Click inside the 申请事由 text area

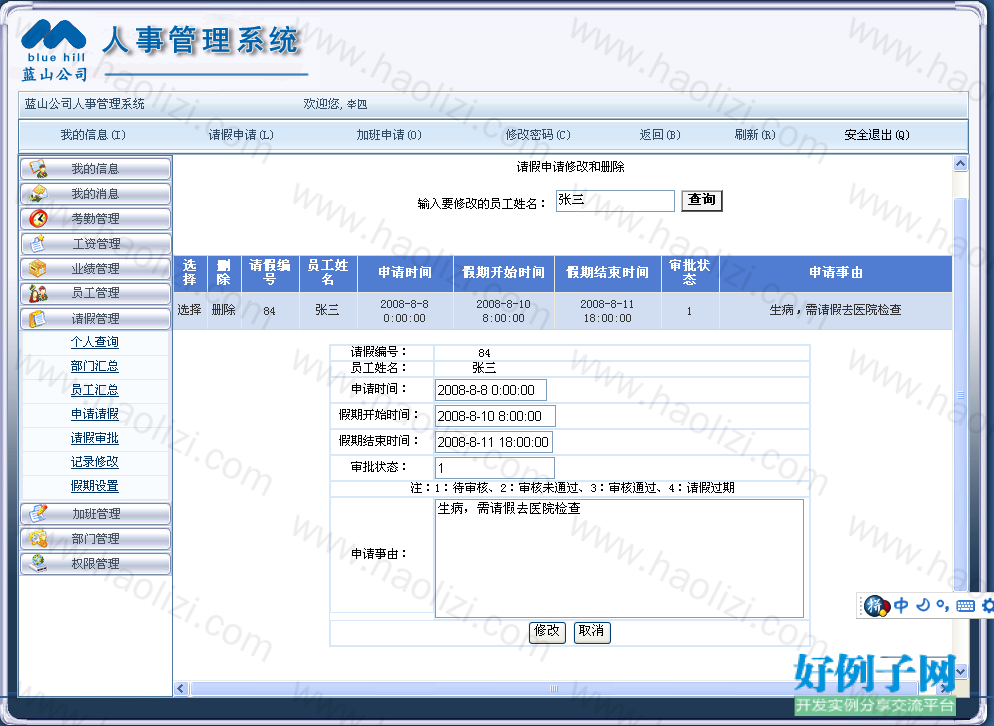coord(619,558)
